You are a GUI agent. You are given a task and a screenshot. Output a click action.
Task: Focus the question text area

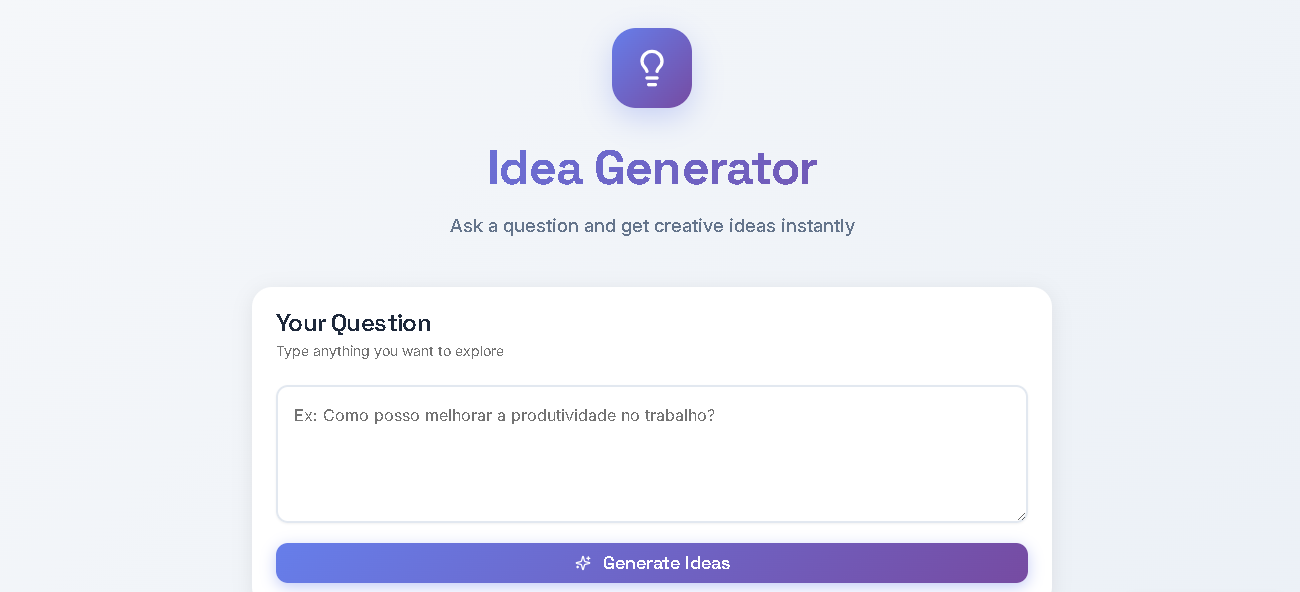[x=651, y=454]
